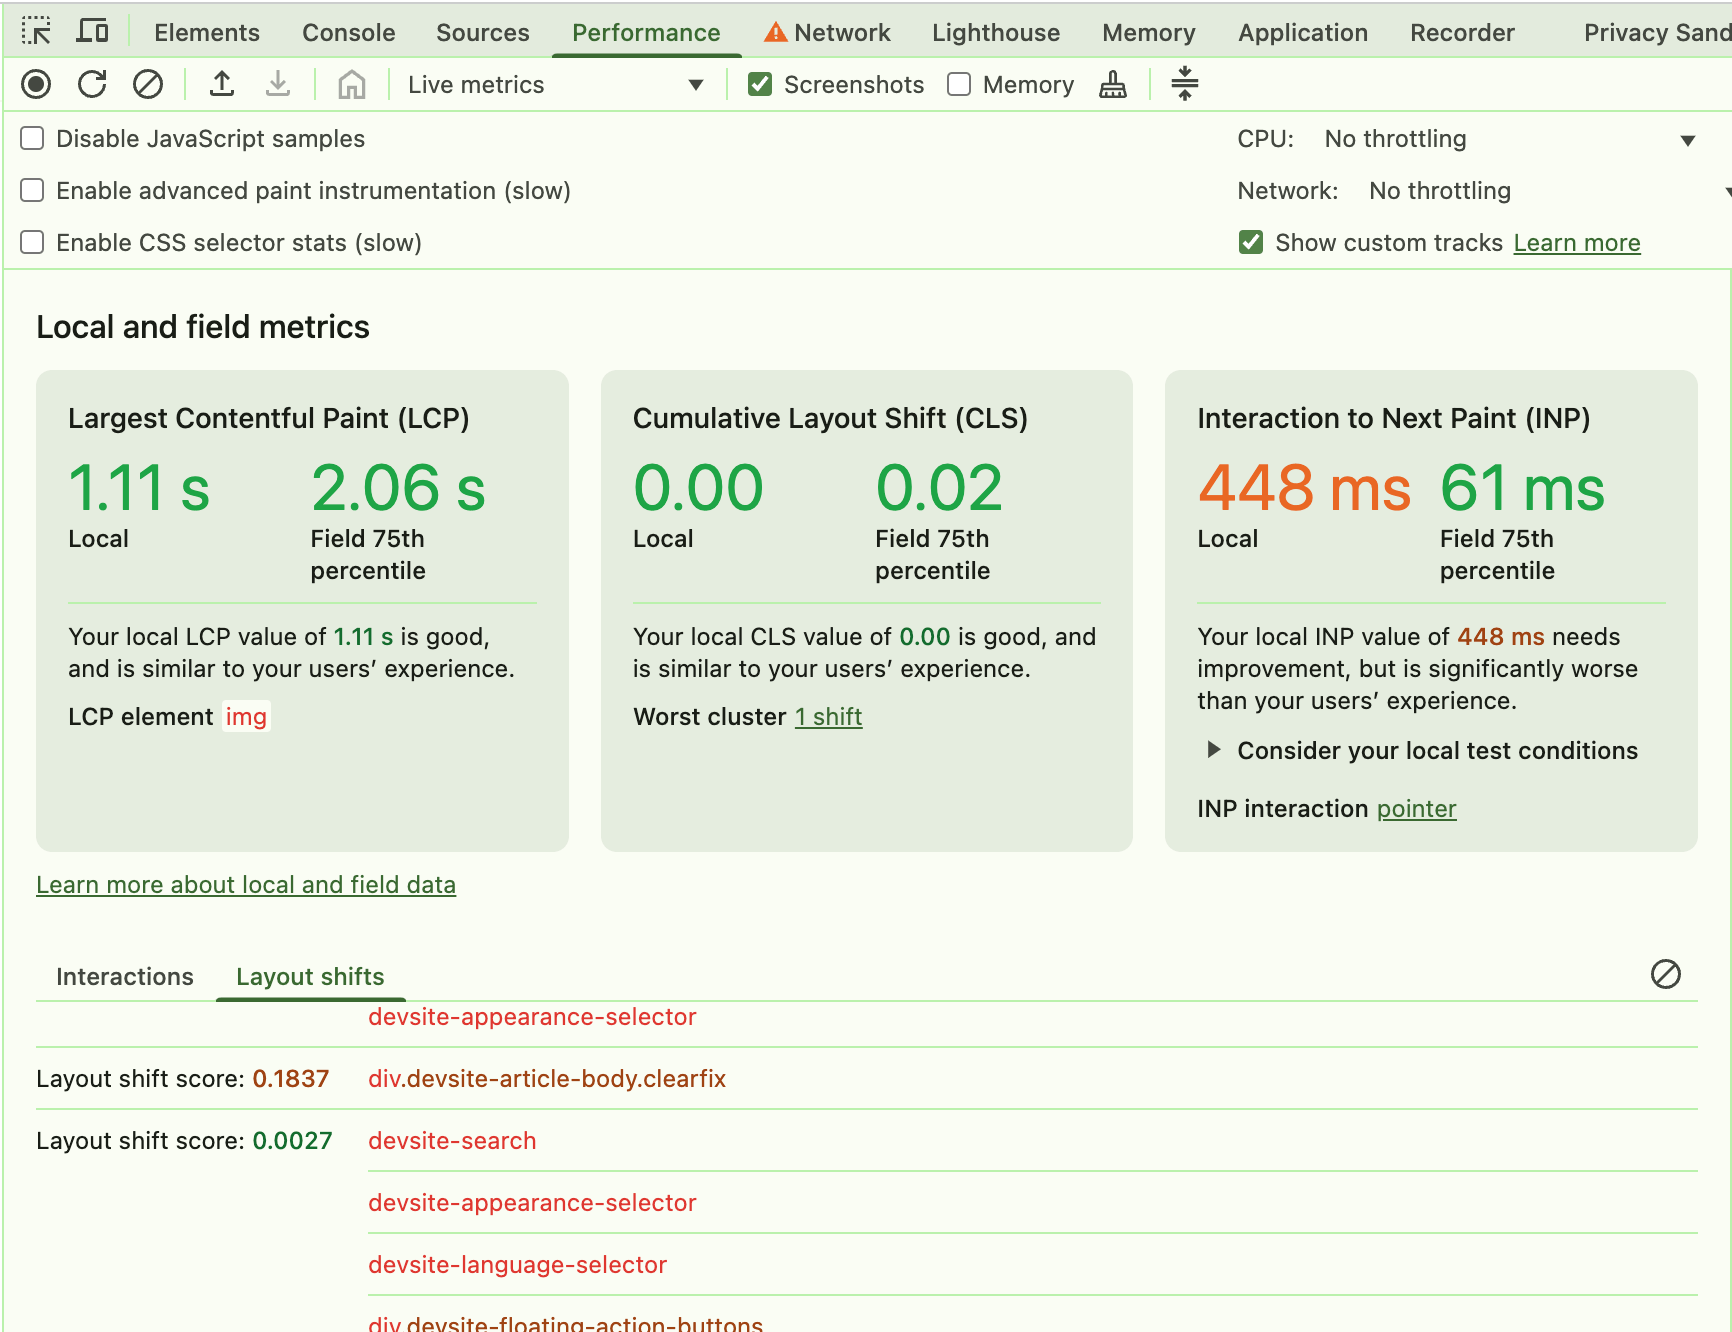
Task: Save the current performance profile
Action: point(278,84)
